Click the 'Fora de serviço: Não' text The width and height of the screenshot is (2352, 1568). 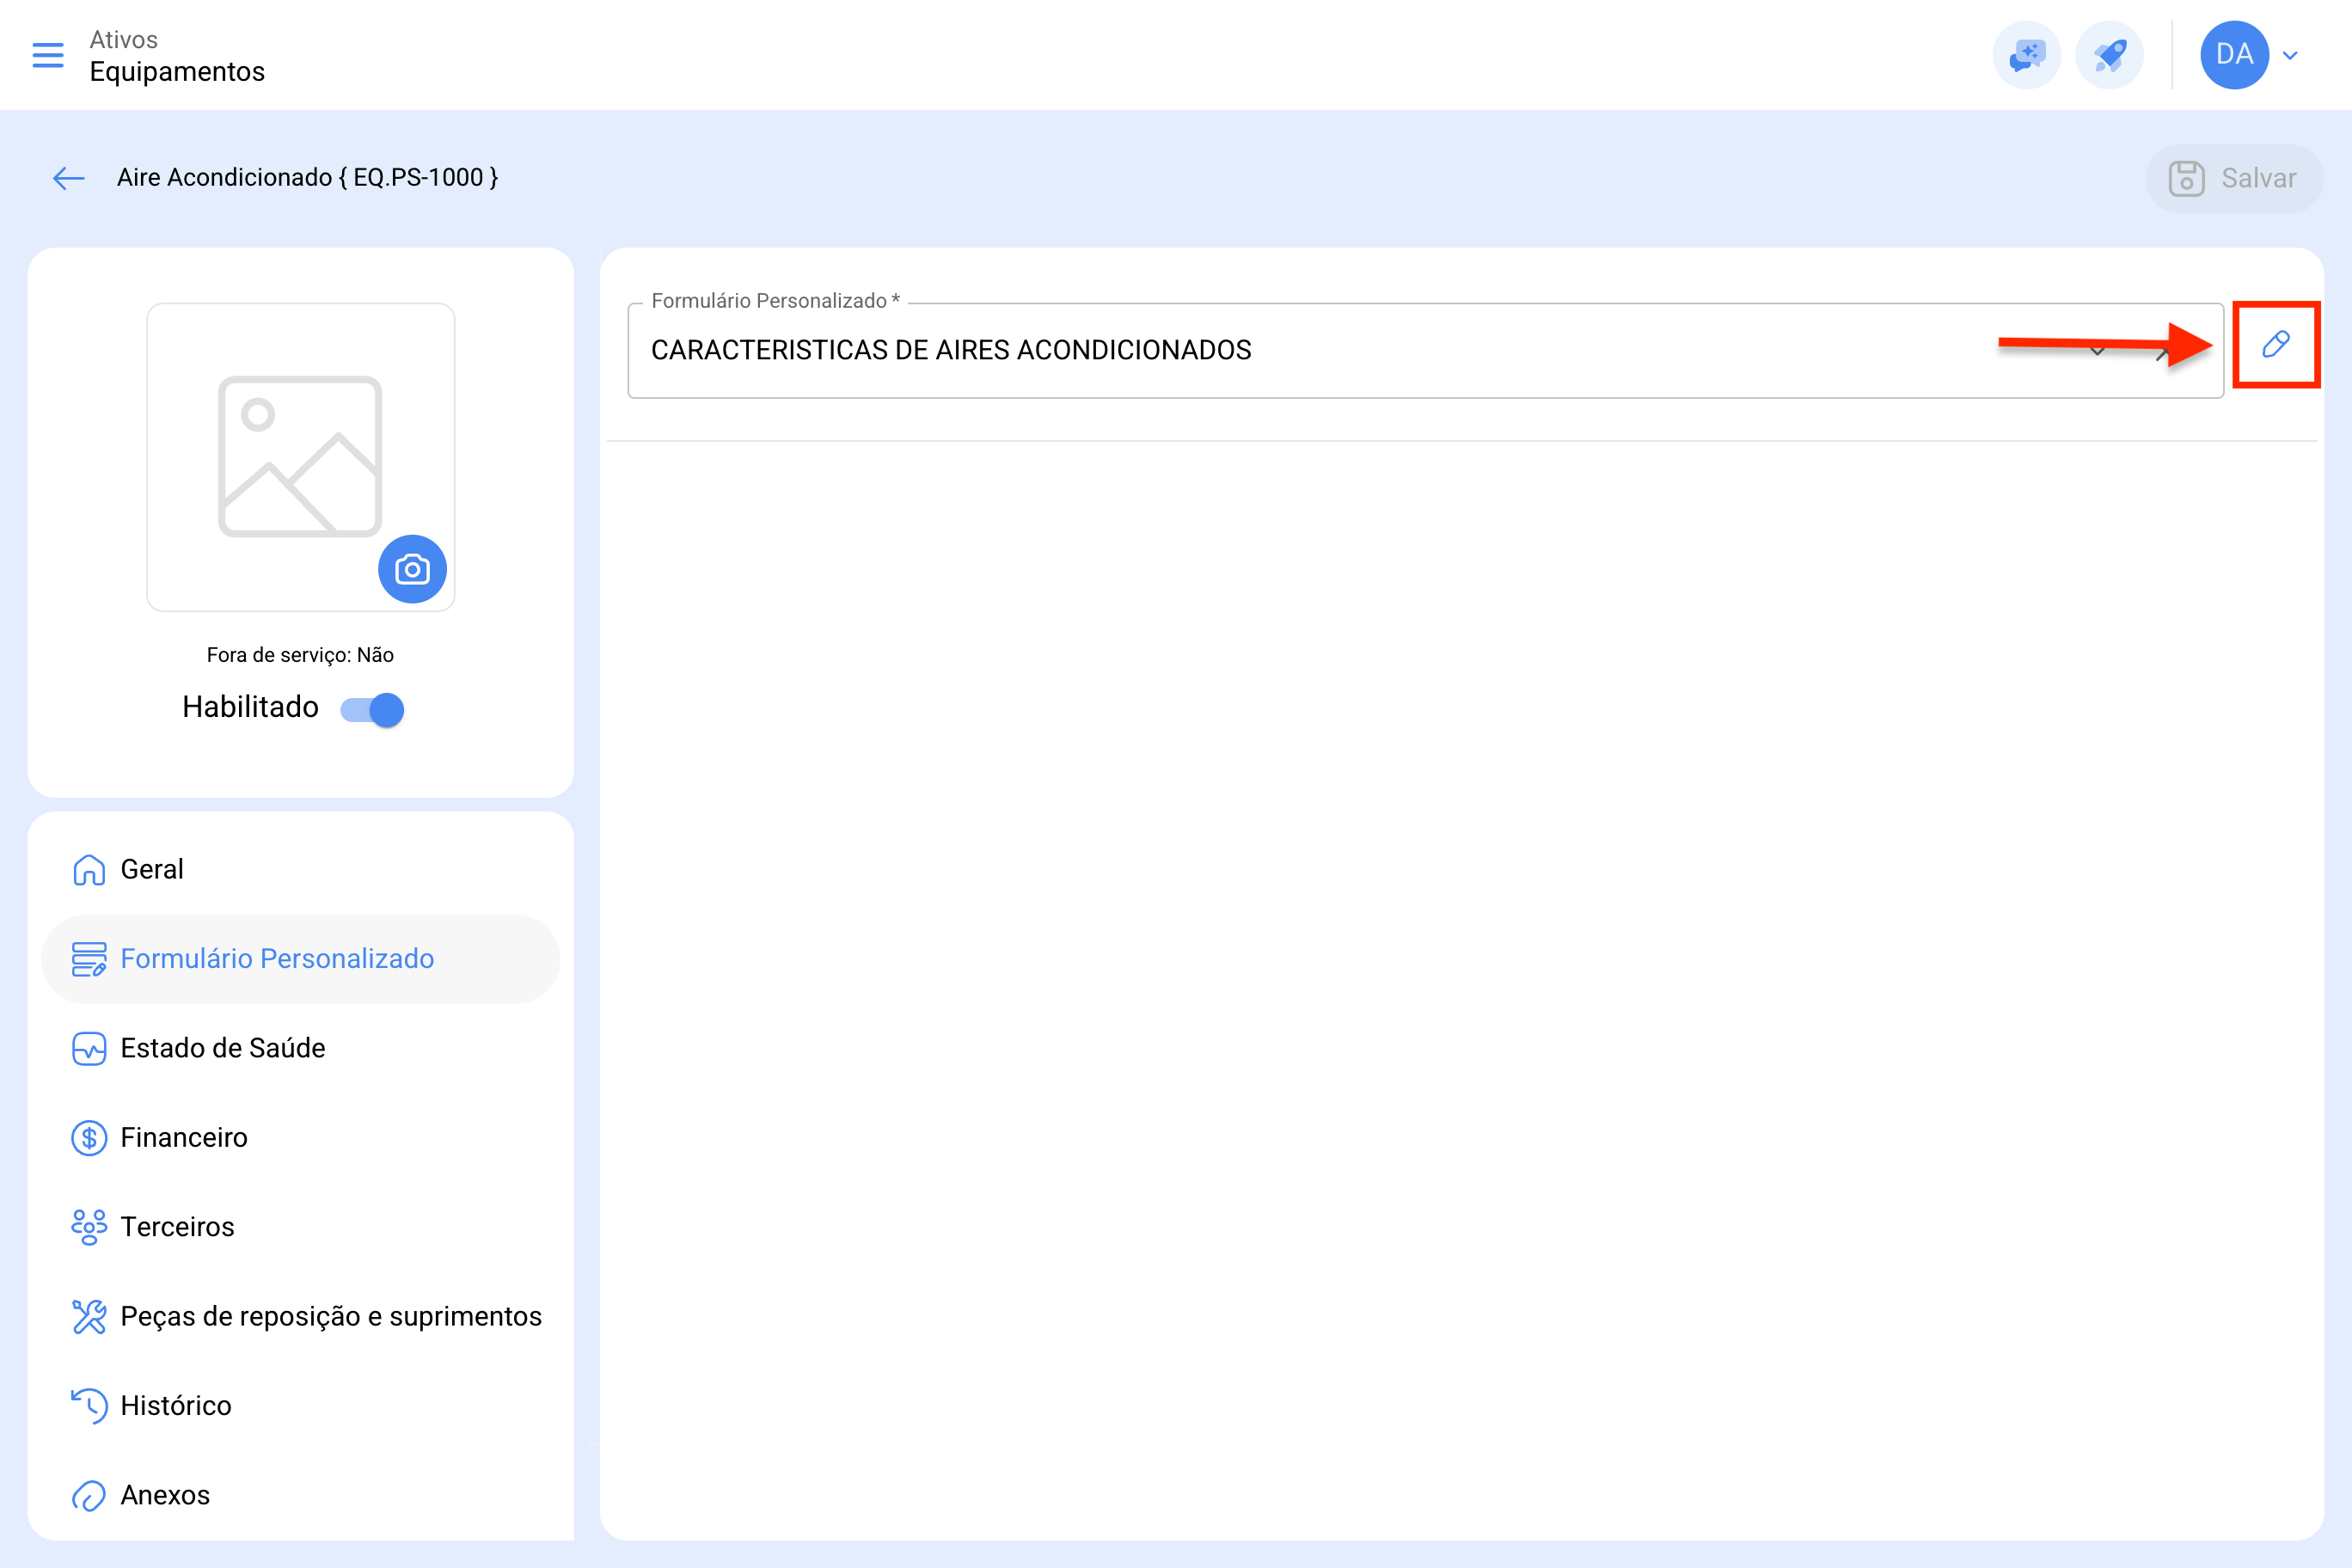coord(300,655)
